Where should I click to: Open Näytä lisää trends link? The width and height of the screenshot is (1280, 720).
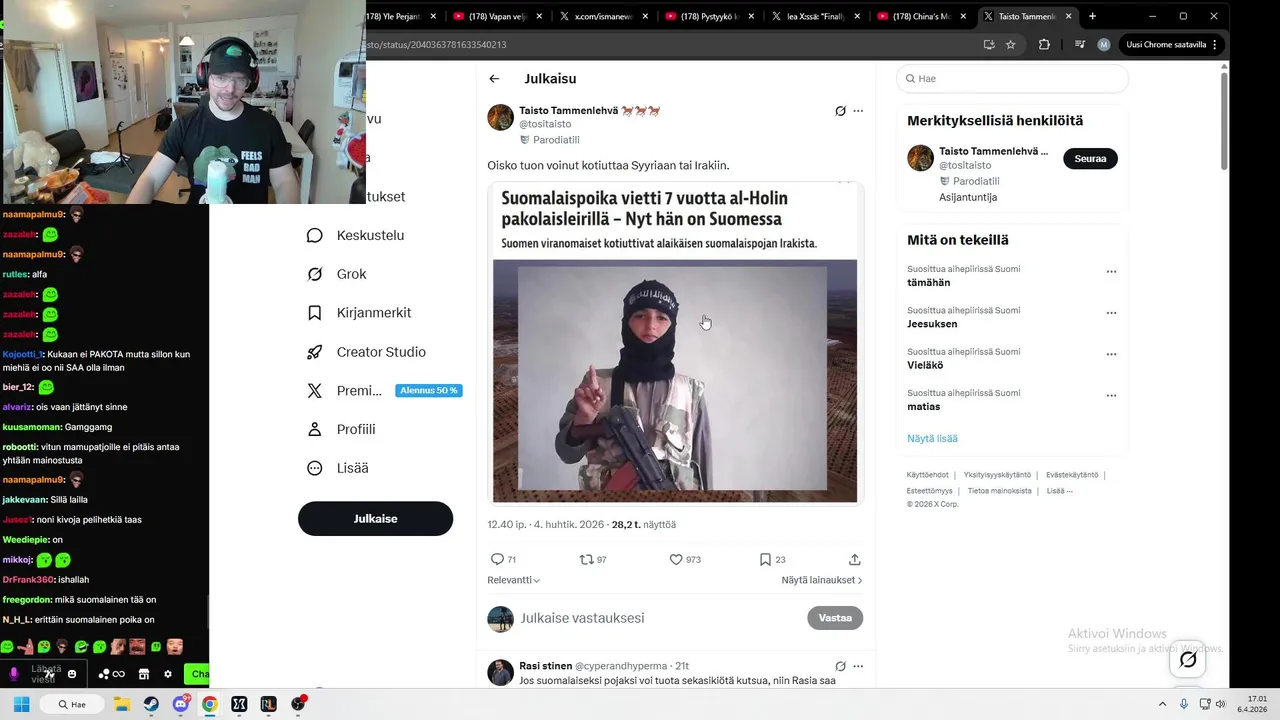point(932,439)
